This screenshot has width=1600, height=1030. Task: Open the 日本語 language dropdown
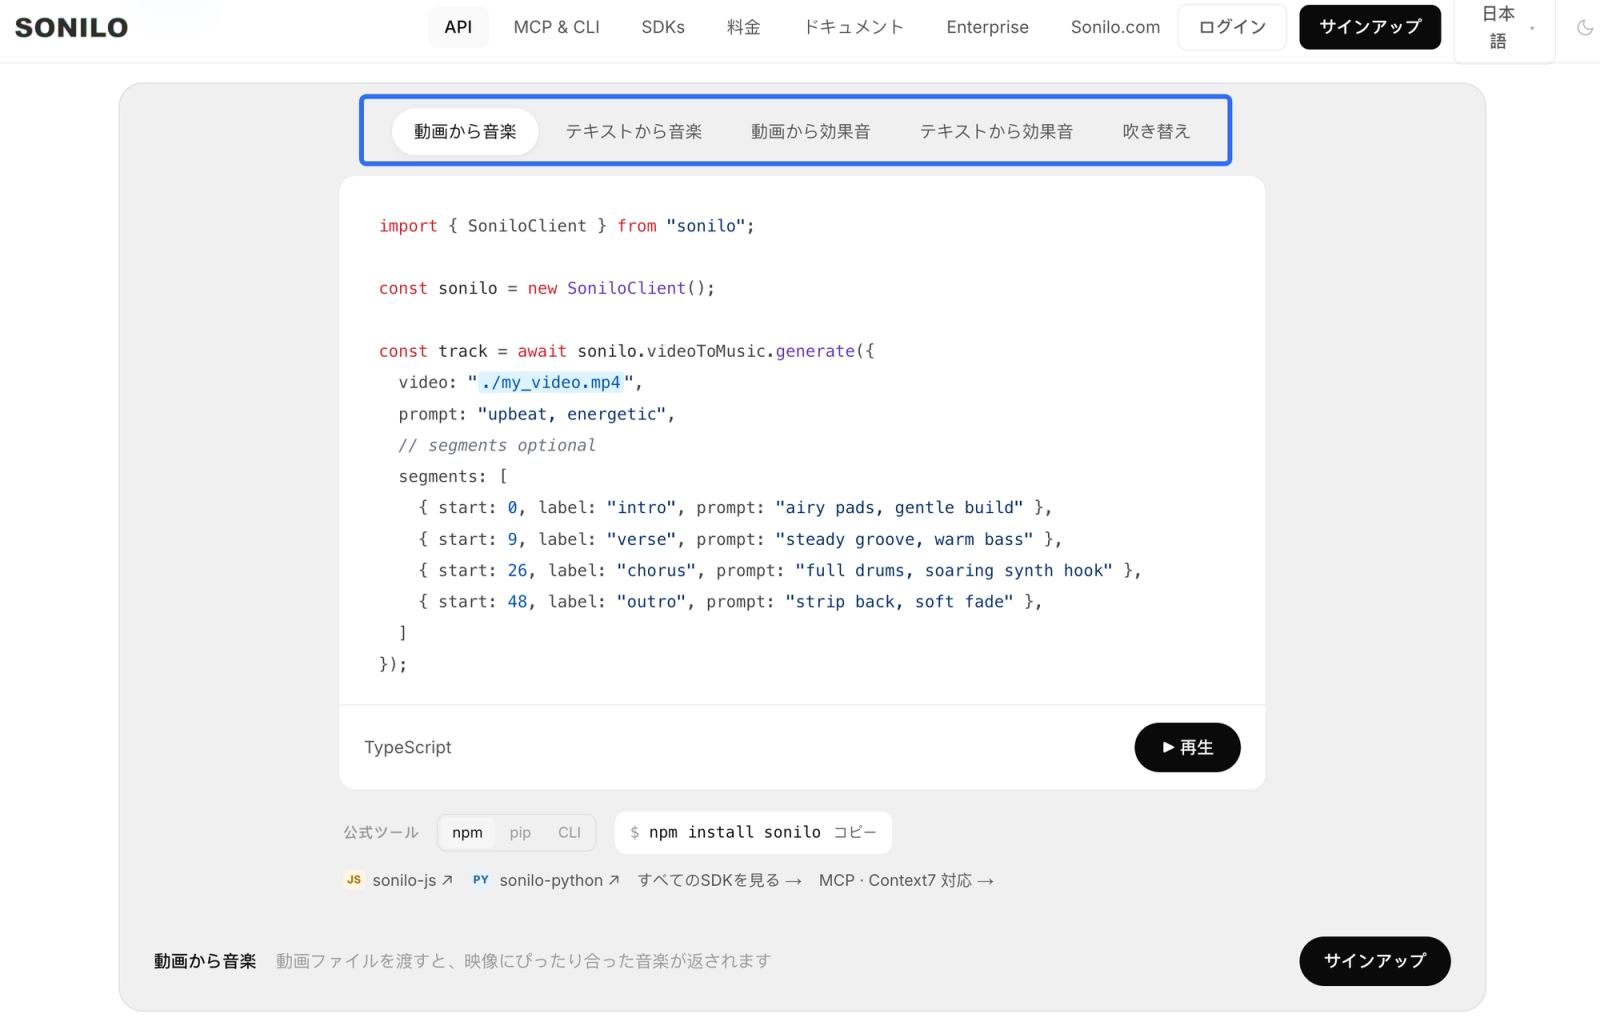[x=1504, y=28]
